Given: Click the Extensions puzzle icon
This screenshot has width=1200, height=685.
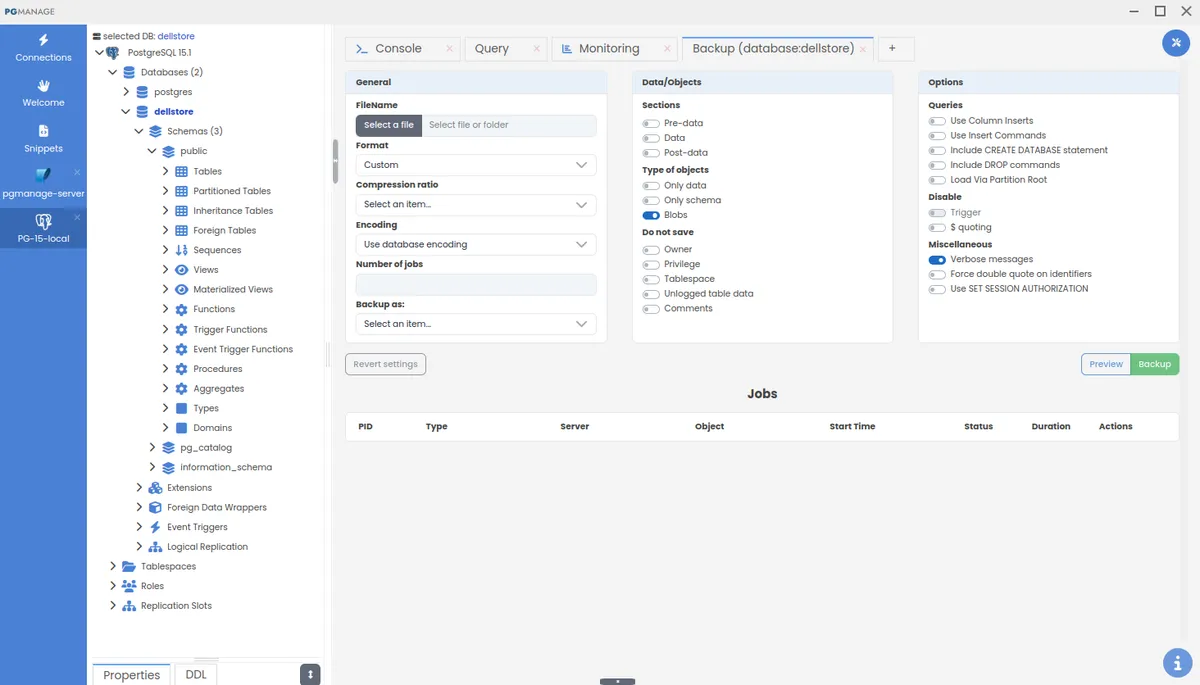Looking at the screenshot, I should coord(153,487).
